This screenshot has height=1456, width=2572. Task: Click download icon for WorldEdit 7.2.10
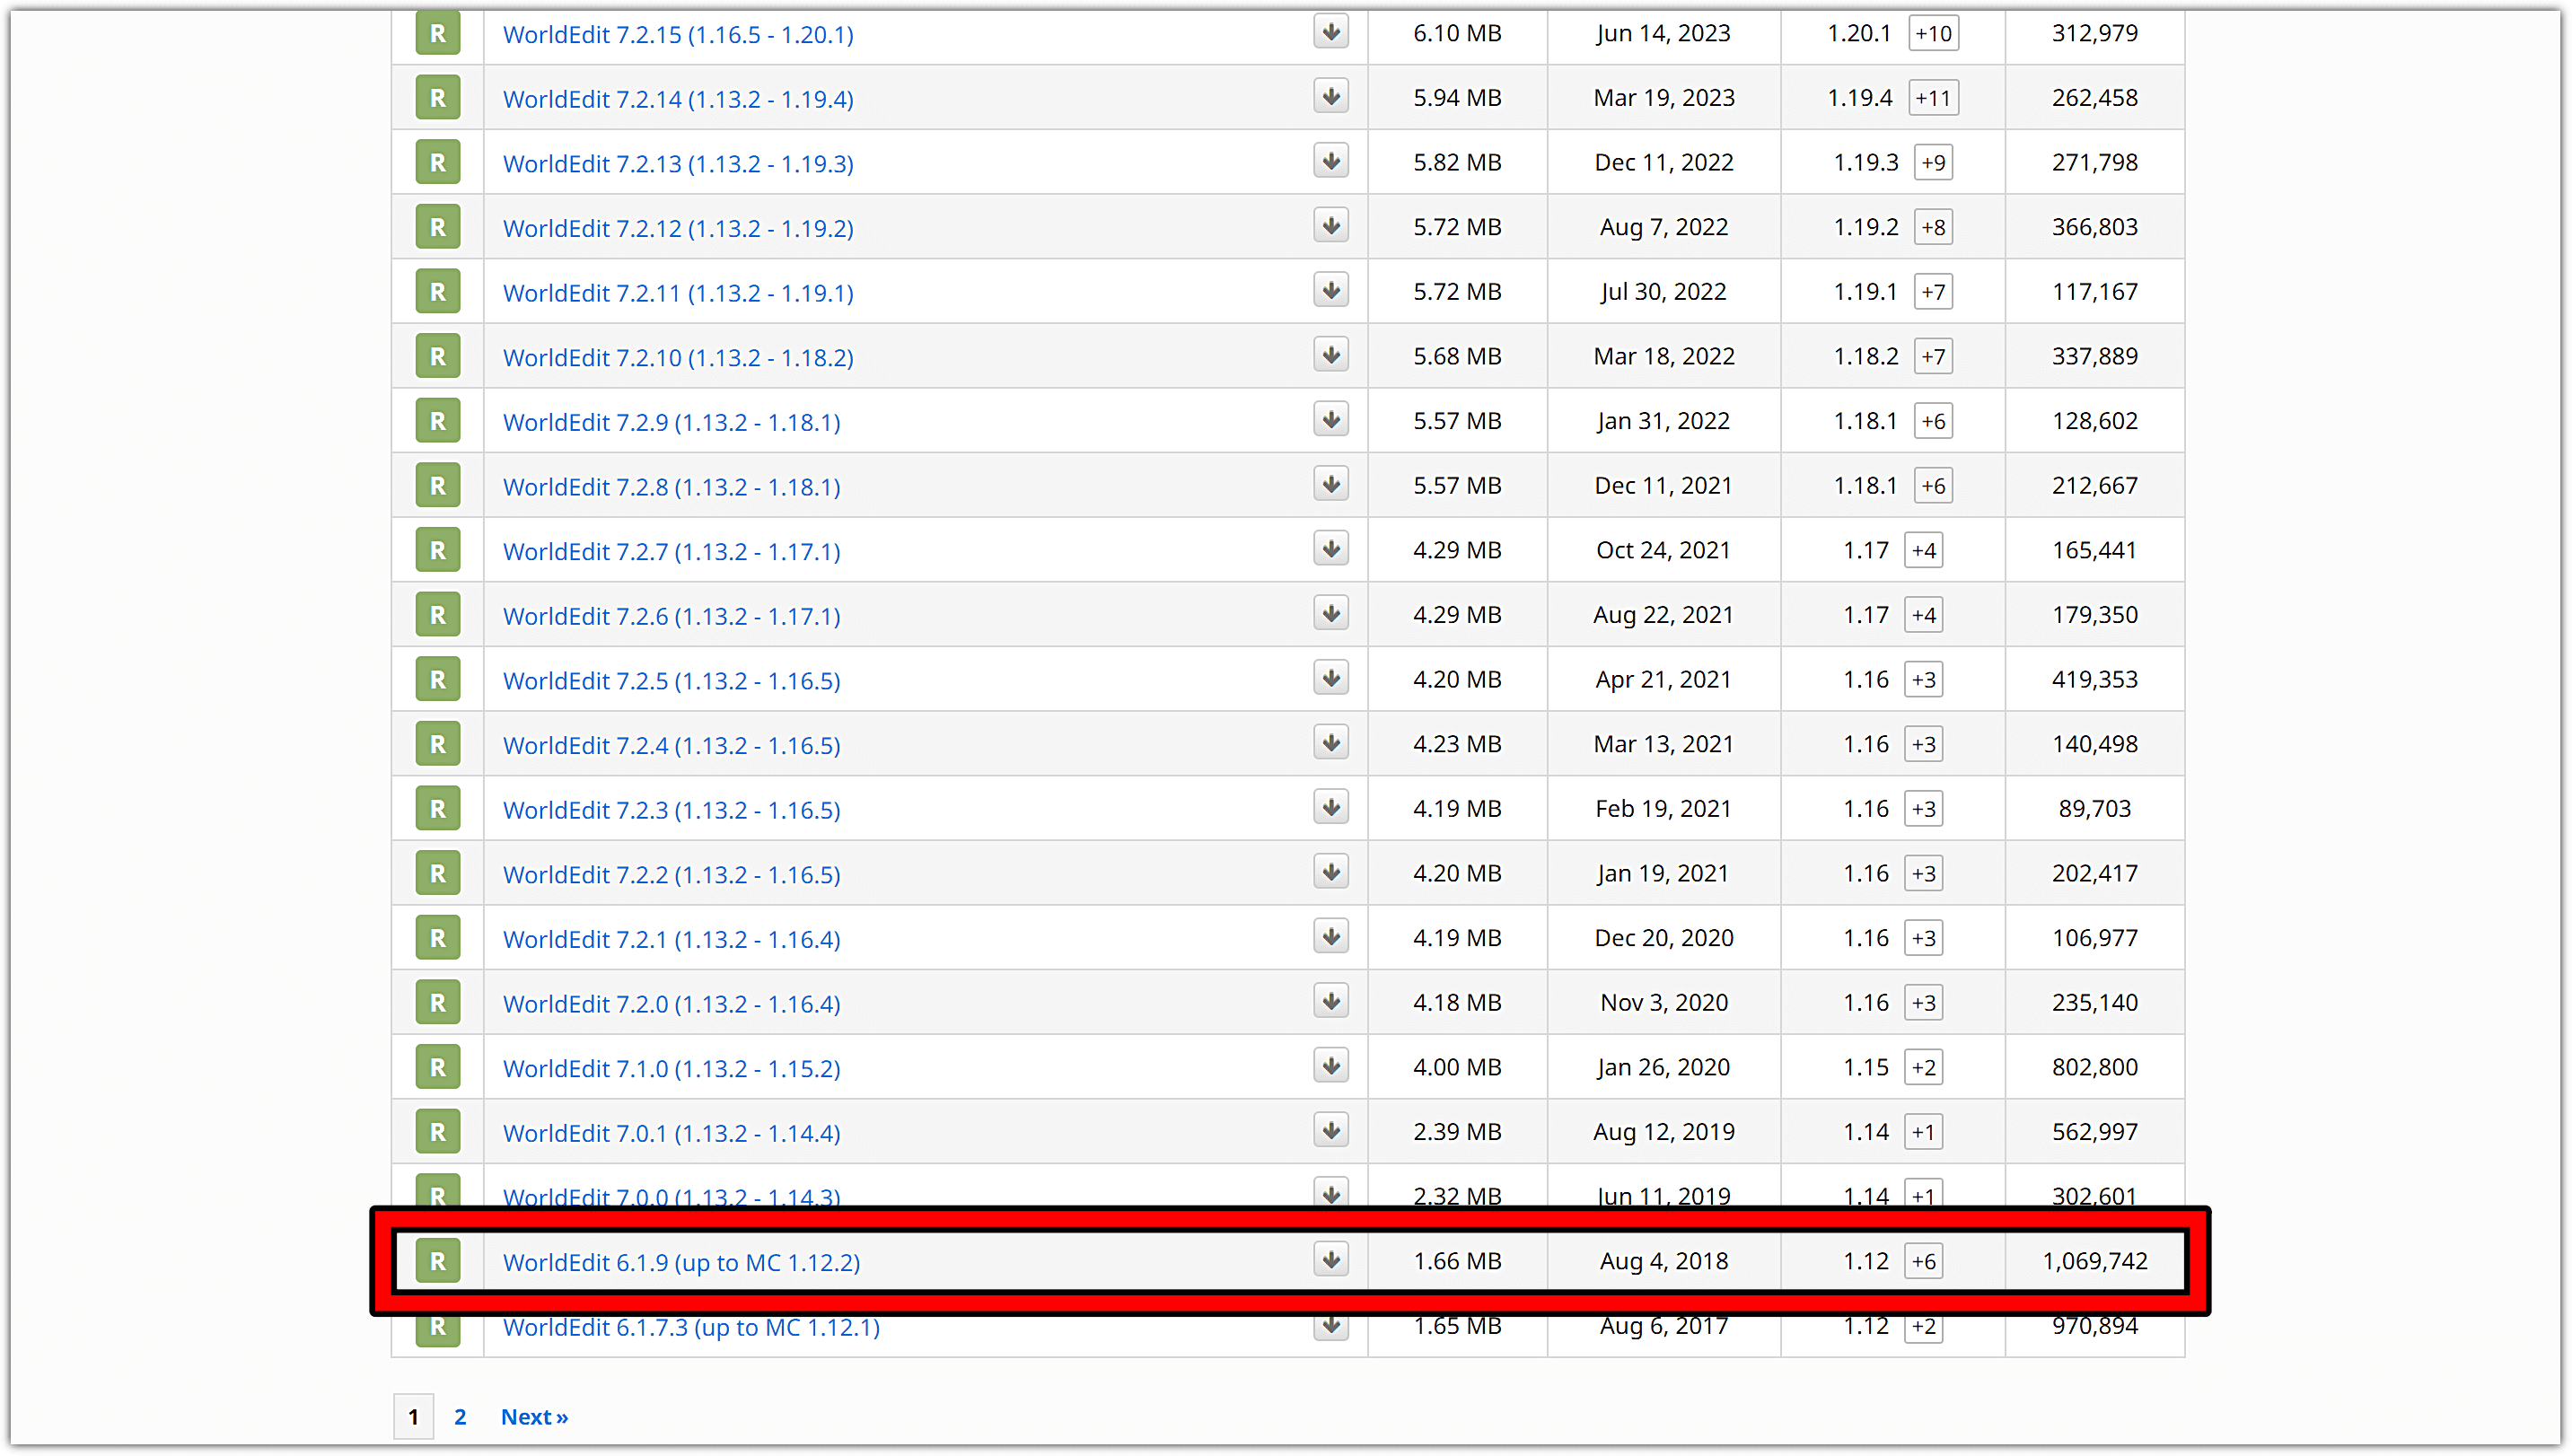click(x=1331, y=355)
